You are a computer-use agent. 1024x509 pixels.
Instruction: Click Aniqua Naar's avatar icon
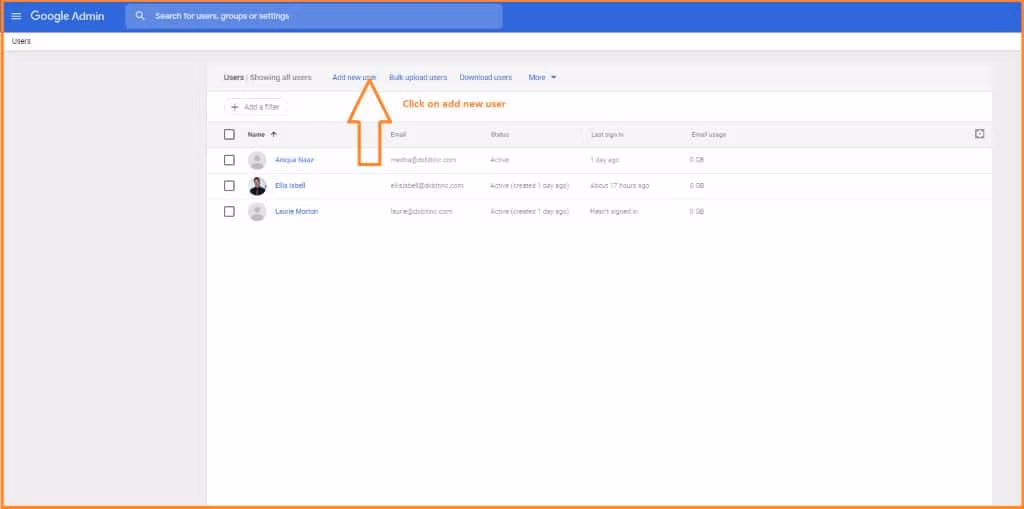[257, 160]
